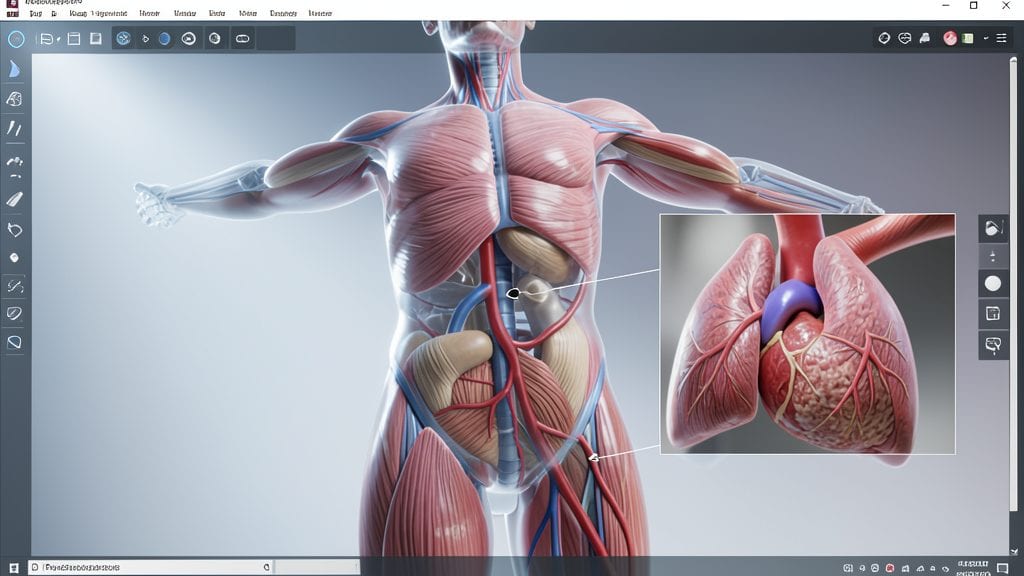Screen dimensions: 1024x576
Task: Select the slashed leaf-shaped tool in the left sidebar
Action: (14, 313)
